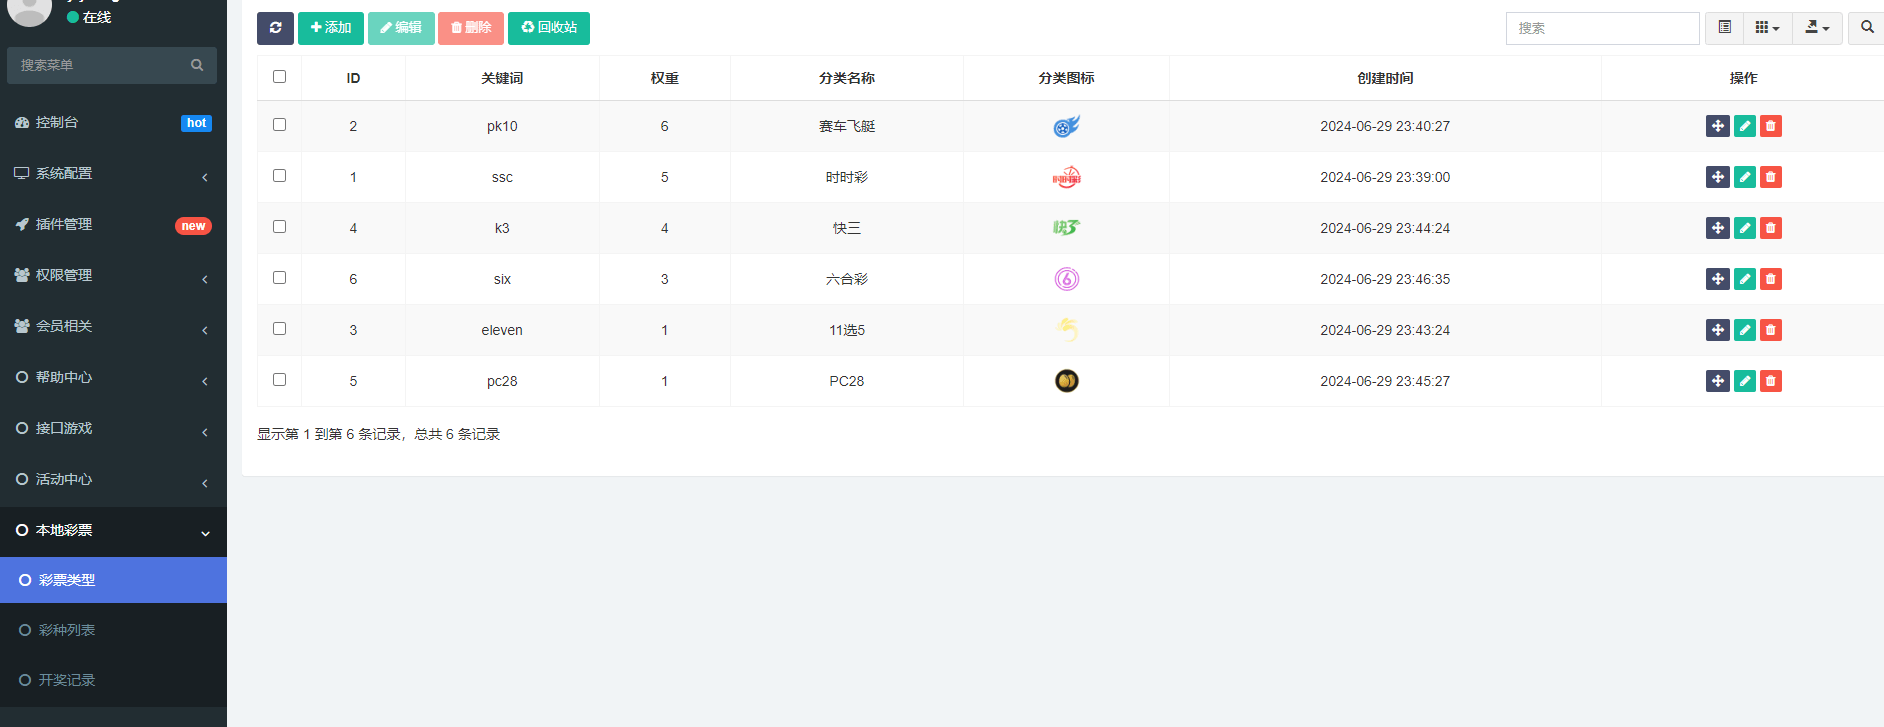Select the checkbox for the pk10 row
Image resolution: width=1884 pixels, height=727 pixels.
click(279, 125)
